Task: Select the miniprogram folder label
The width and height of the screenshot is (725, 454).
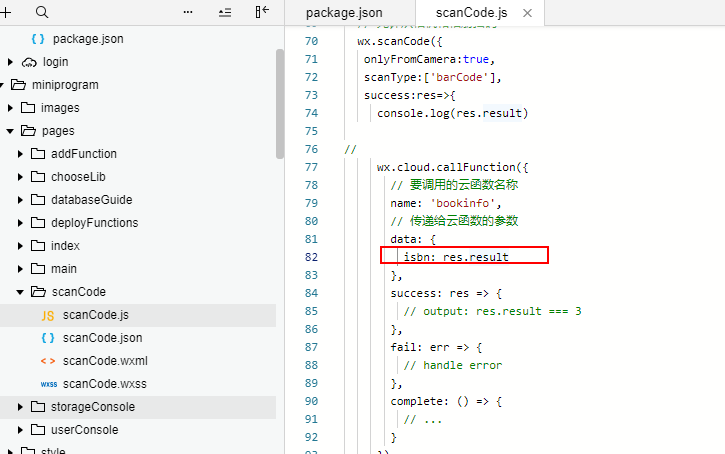Action: 65,85
